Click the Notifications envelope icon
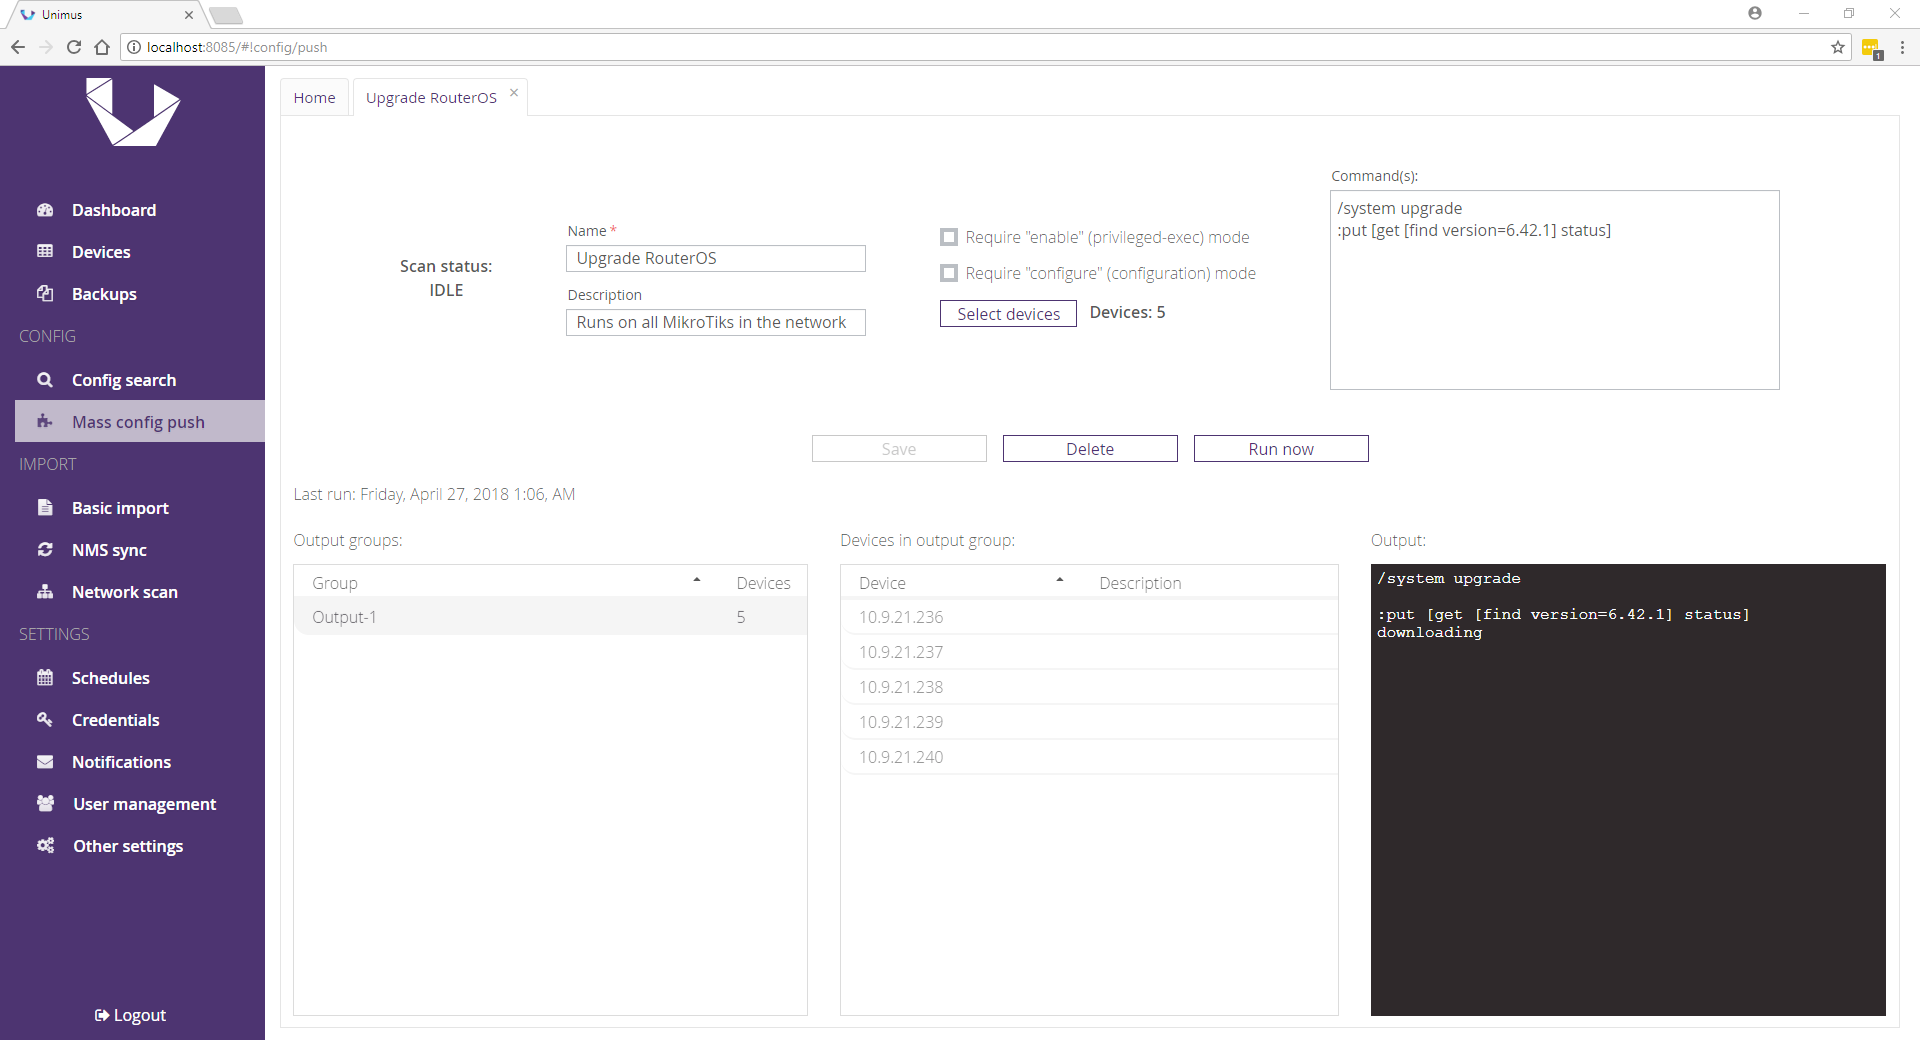1920x1040 pixels. coord(45,761)
